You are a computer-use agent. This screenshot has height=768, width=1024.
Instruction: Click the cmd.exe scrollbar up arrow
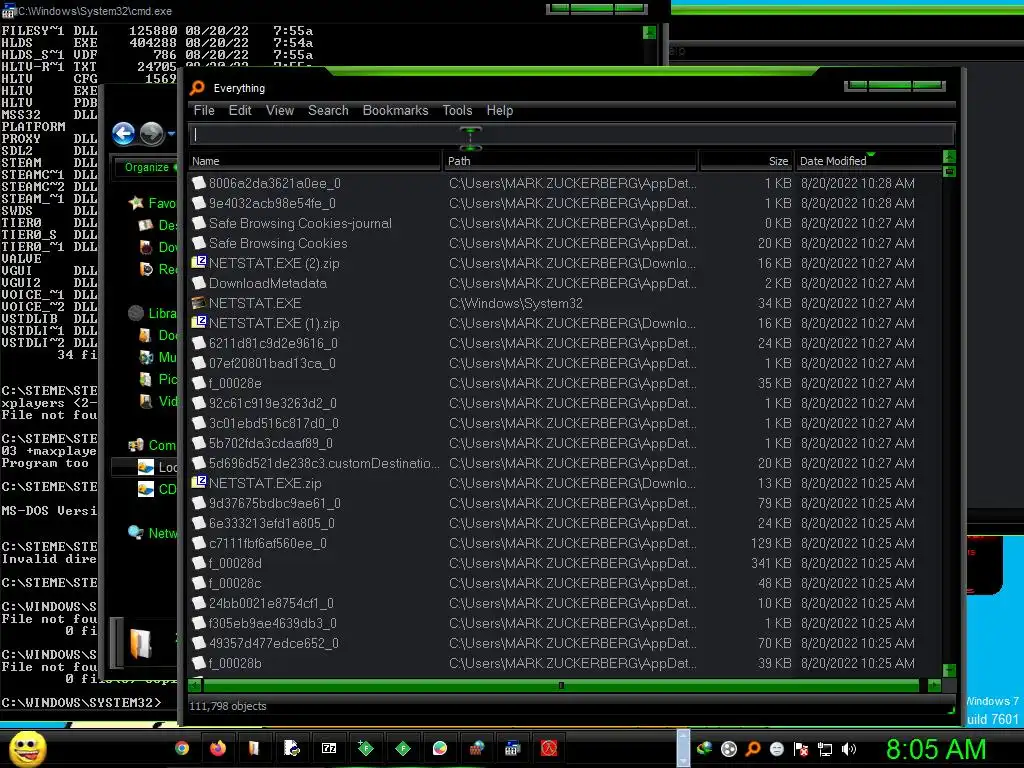pyautogui.click(x=649, y=32)
